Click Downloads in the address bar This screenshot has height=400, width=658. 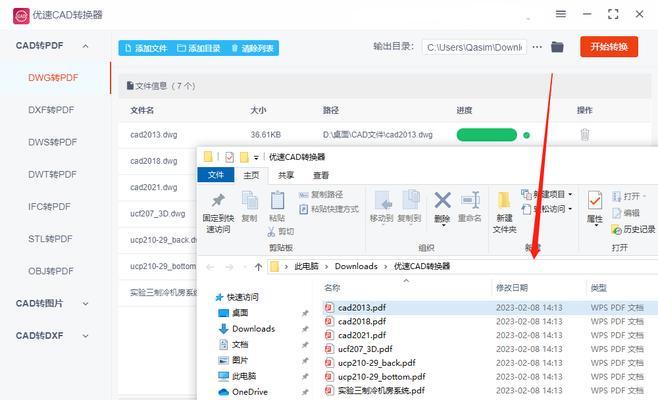tap(356, 266)
